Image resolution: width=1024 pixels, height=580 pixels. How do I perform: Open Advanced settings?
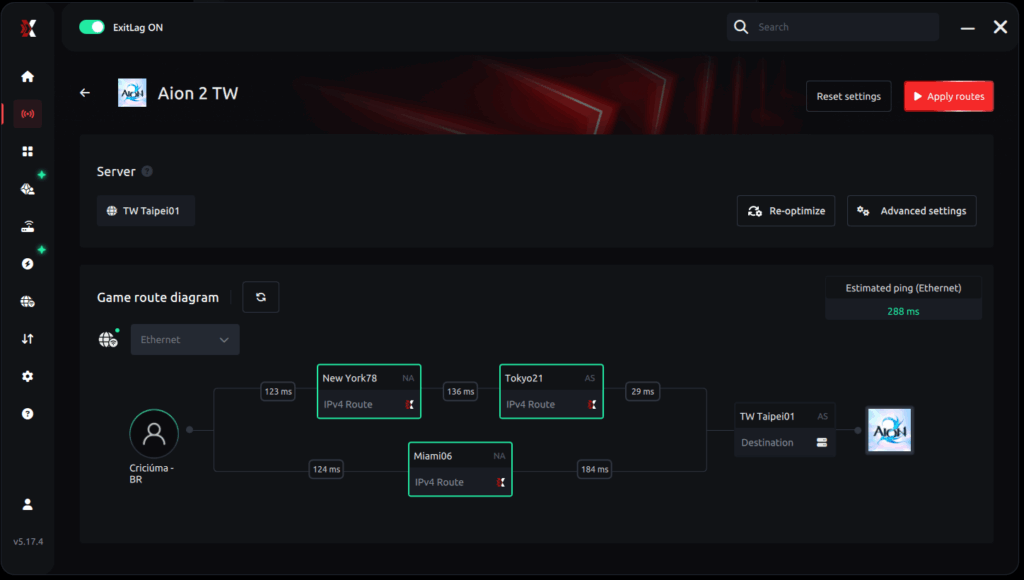[911, 210]
